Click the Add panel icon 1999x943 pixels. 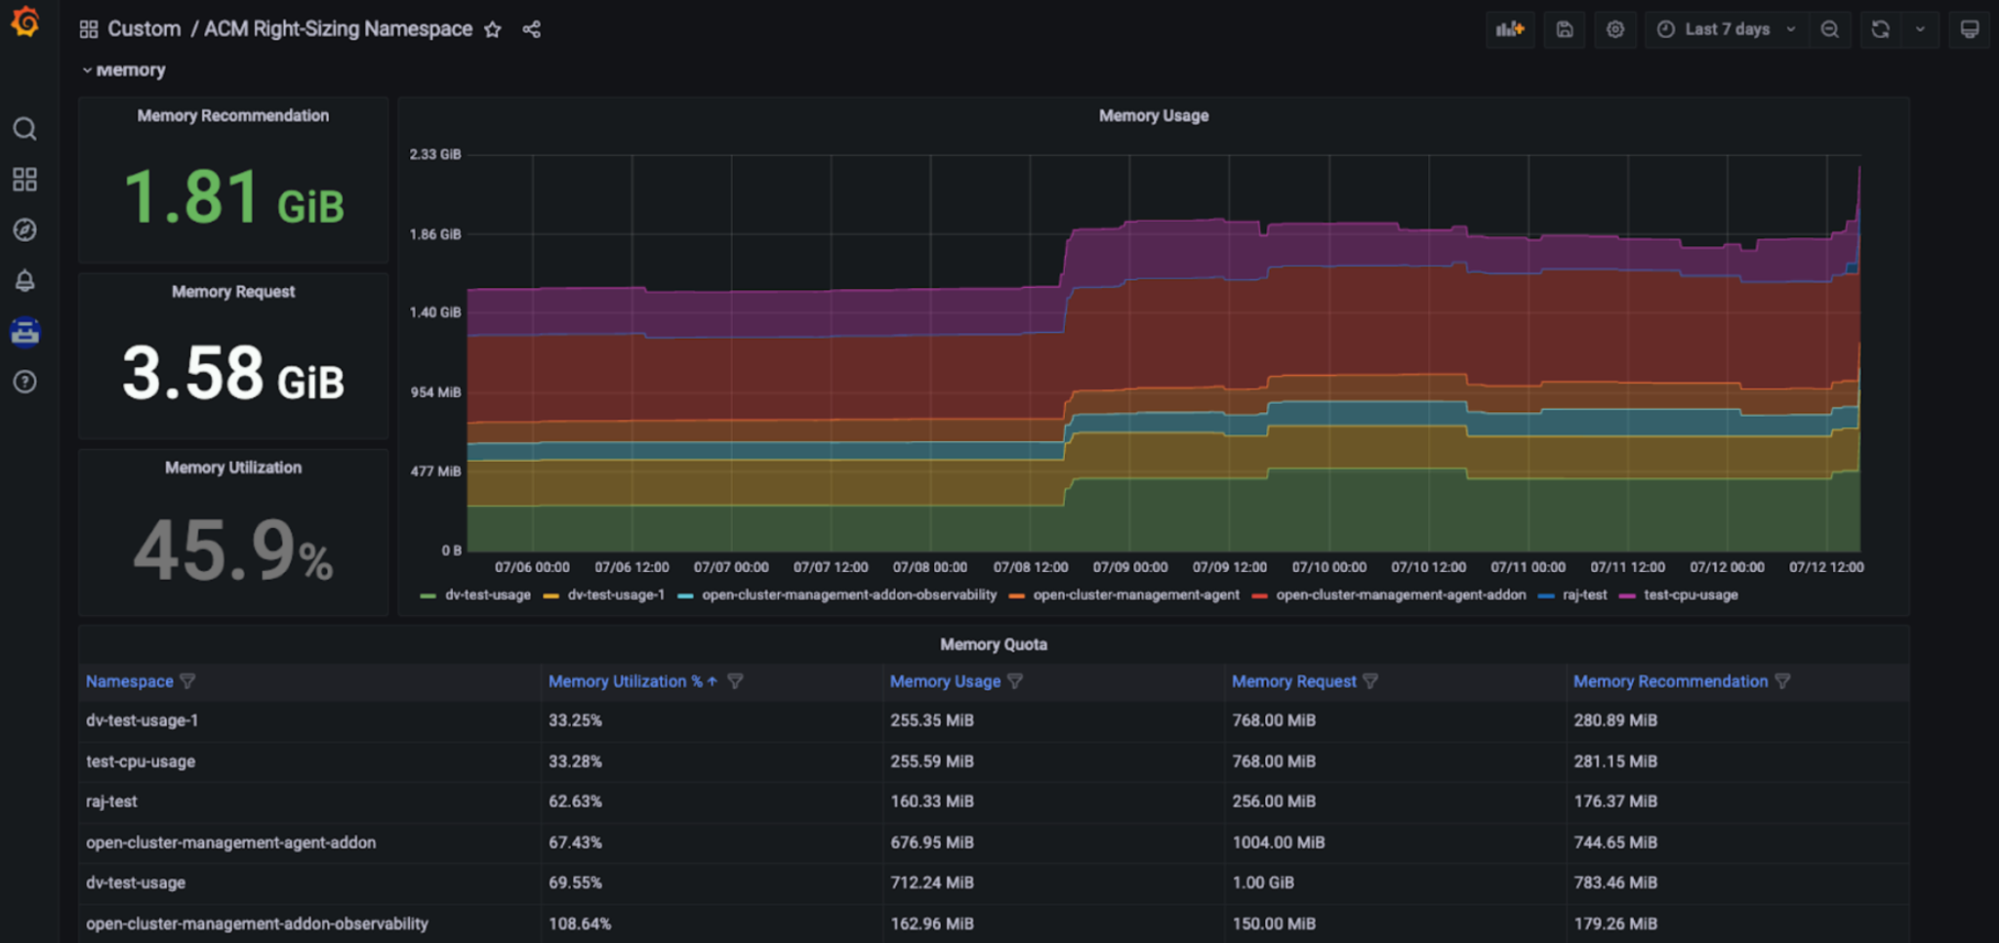1509,30
